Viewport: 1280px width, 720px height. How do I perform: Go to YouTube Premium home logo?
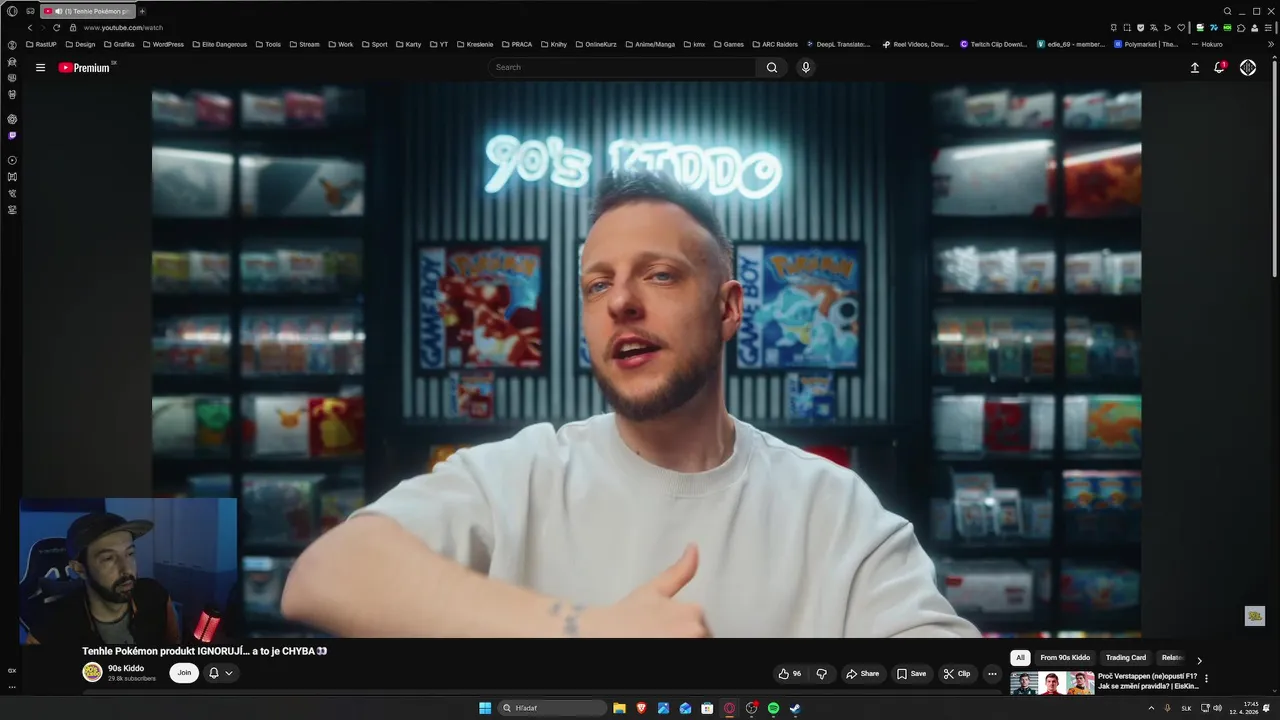(84, 68)
